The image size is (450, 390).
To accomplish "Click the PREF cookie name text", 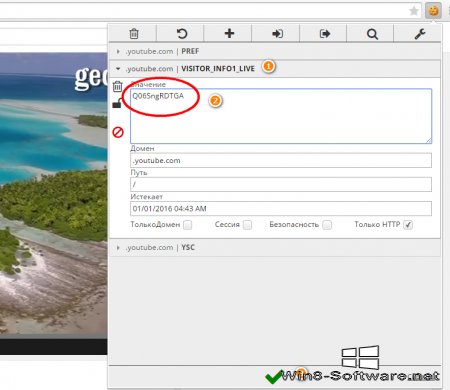I will 190,51.
